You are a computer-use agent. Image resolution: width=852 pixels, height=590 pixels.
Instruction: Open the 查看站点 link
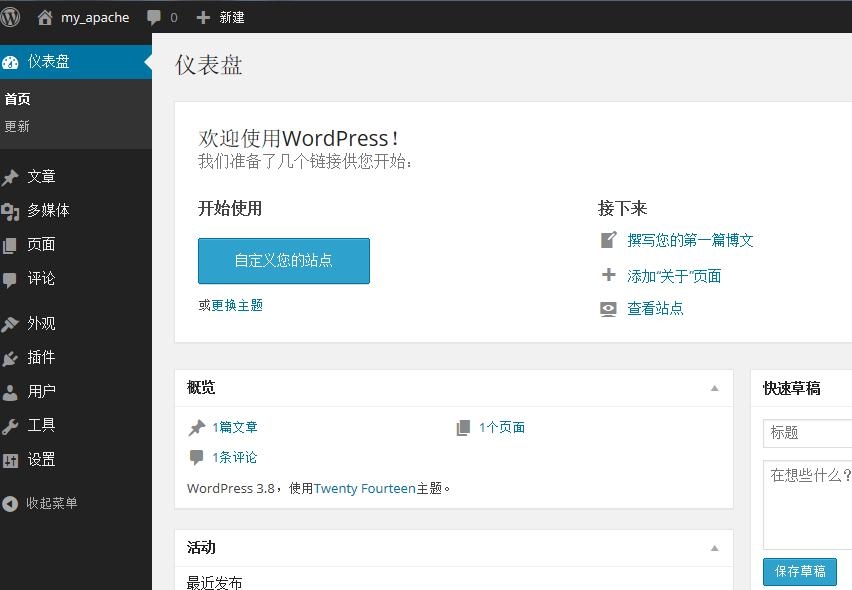pyautogui.click(x=655, y=309)
